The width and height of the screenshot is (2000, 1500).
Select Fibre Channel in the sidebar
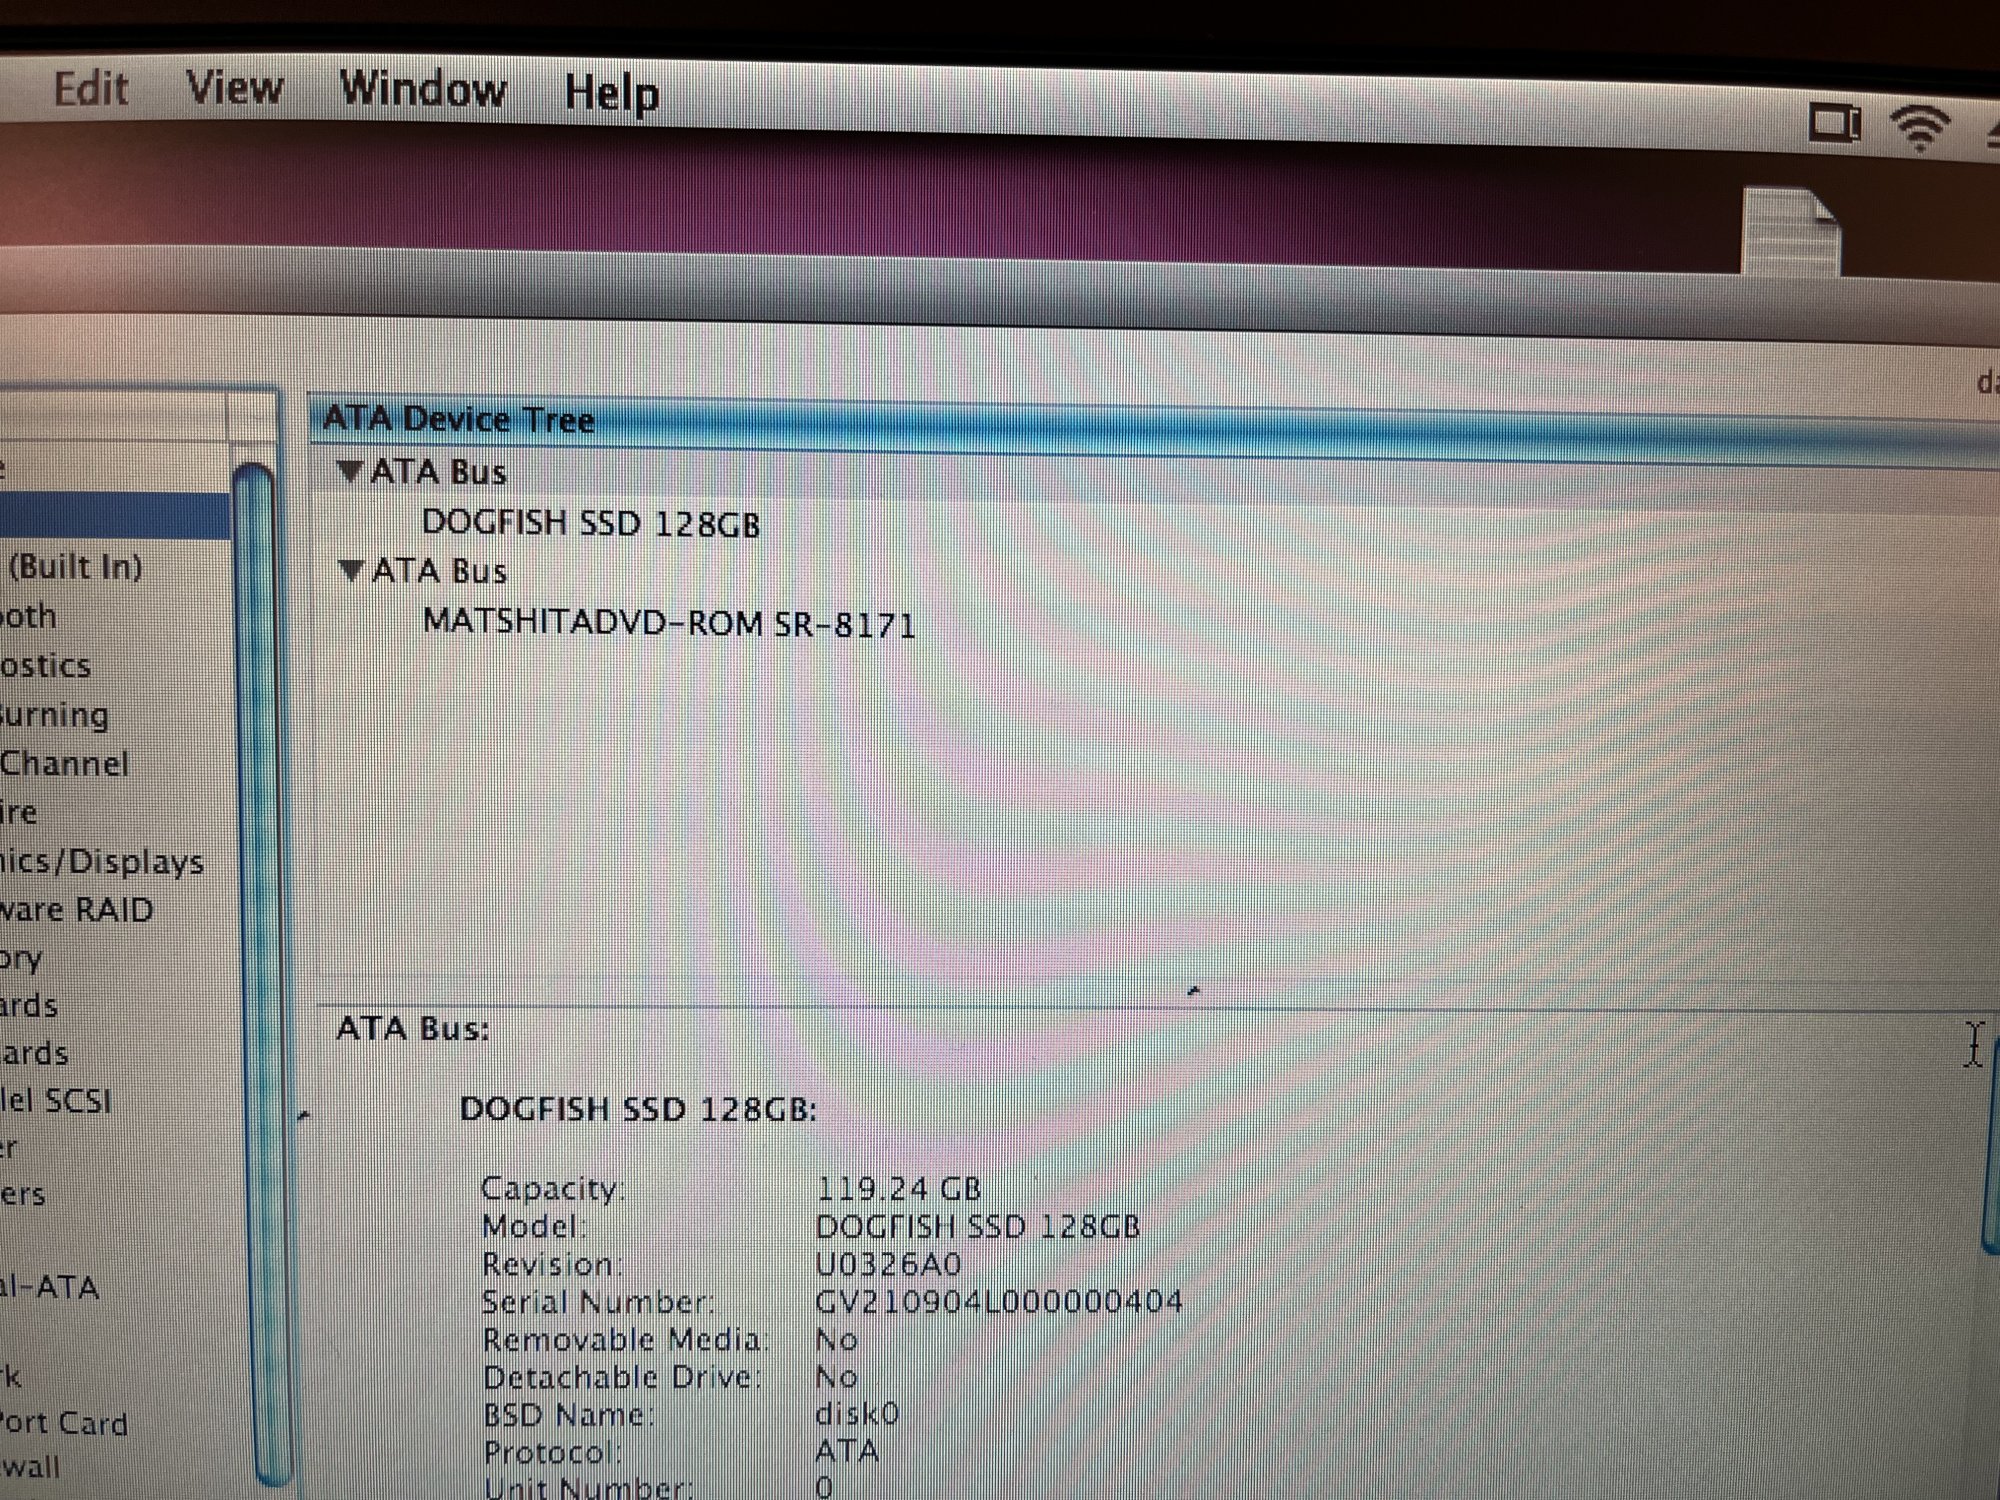point(64,764)
